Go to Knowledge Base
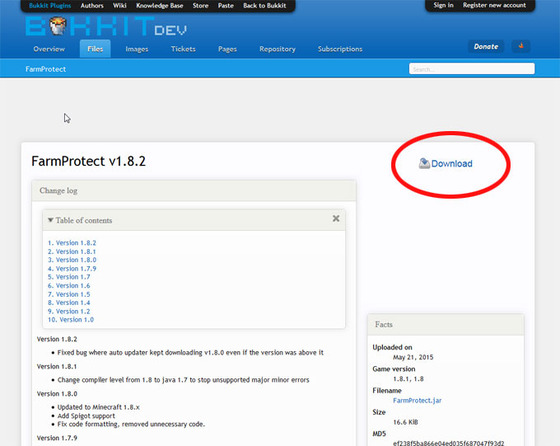This screenshot has width=560, height=446. (160, 5)
